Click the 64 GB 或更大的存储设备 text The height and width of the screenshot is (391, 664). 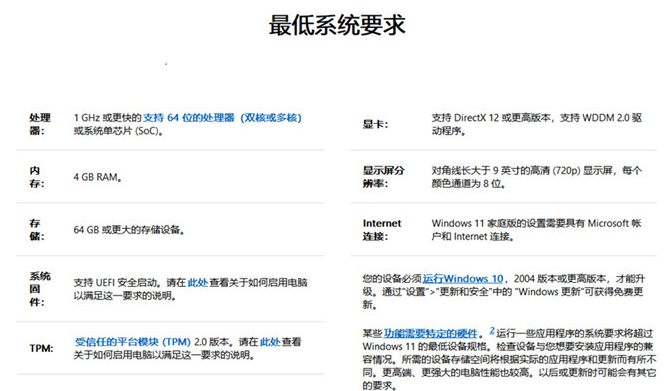[129, 230]
